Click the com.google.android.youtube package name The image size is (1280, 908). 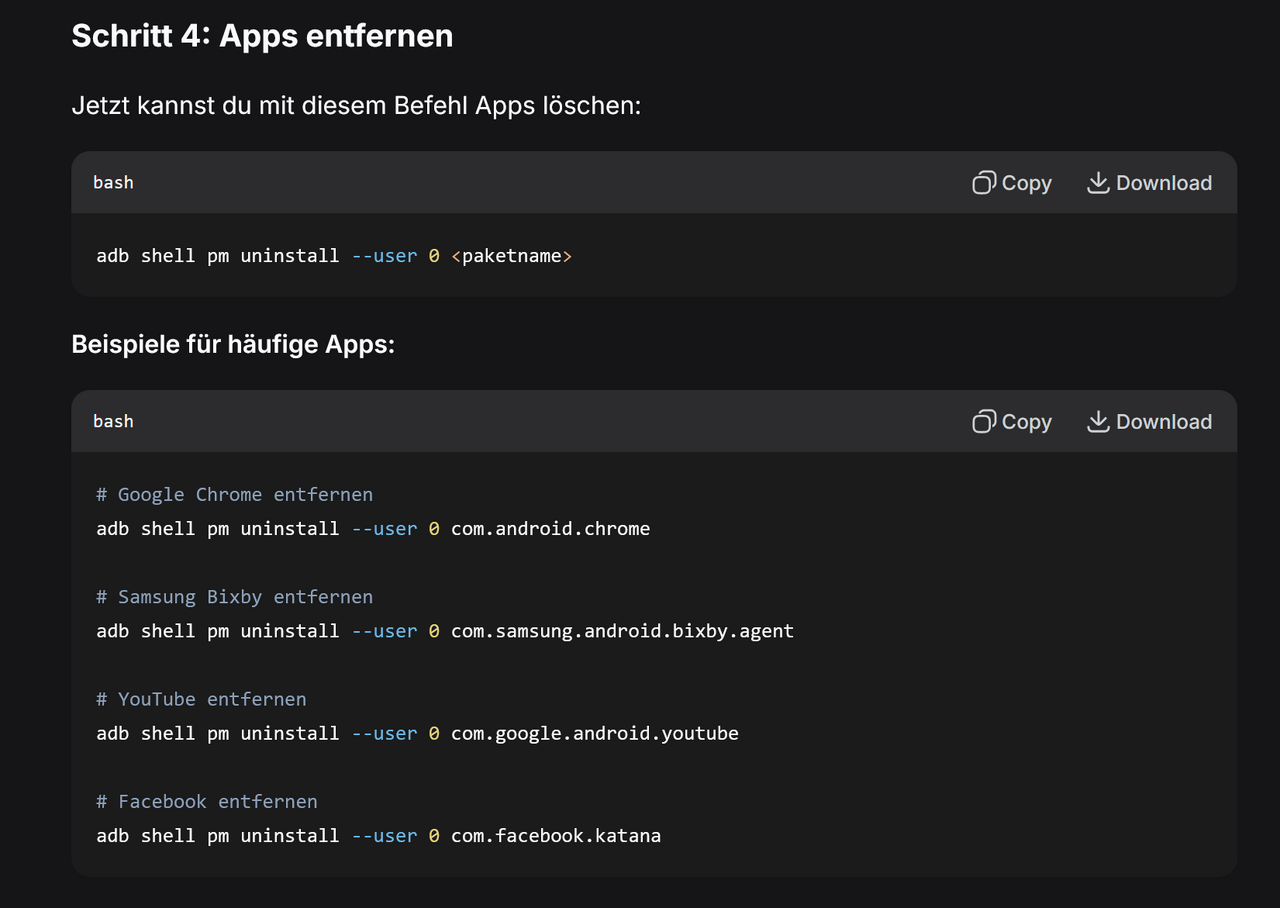595,733
